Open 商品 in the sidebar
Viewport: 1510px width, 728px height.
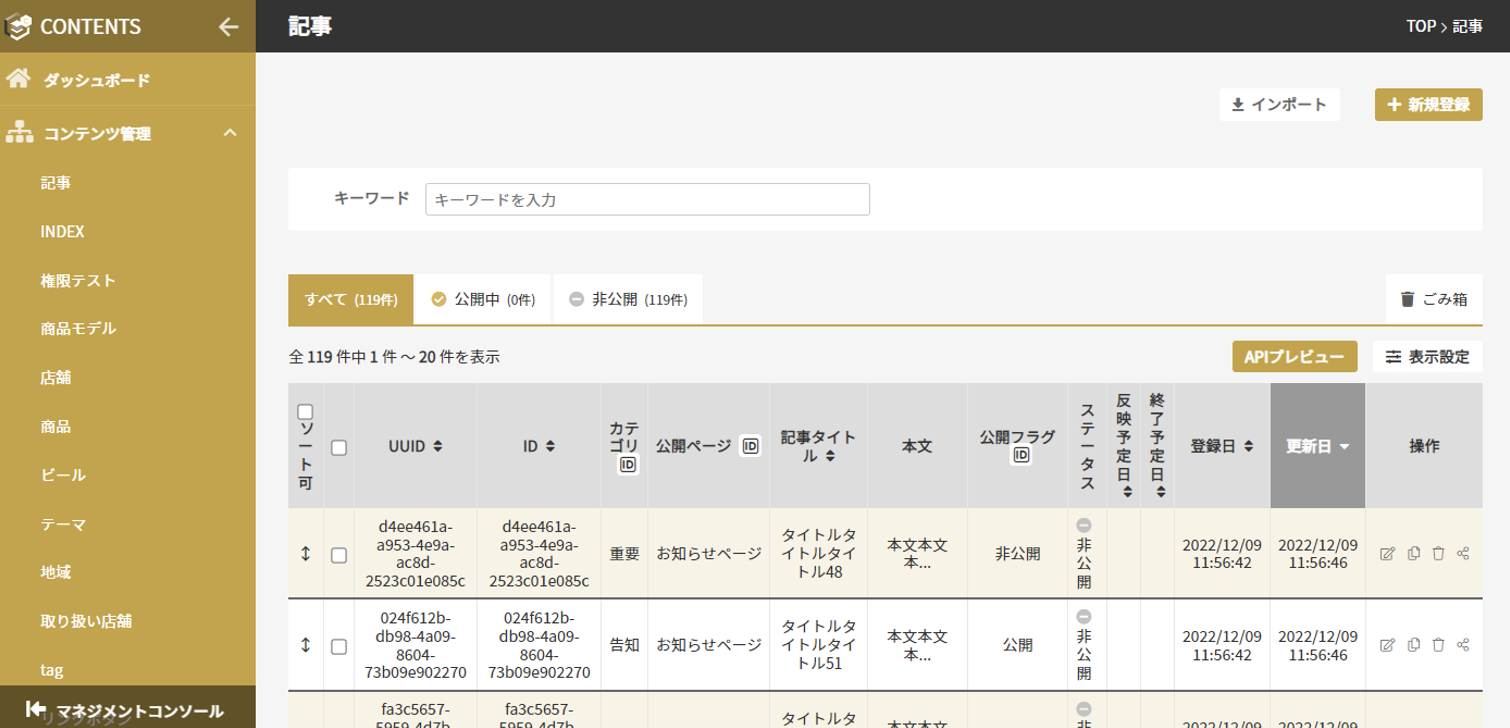56,426
